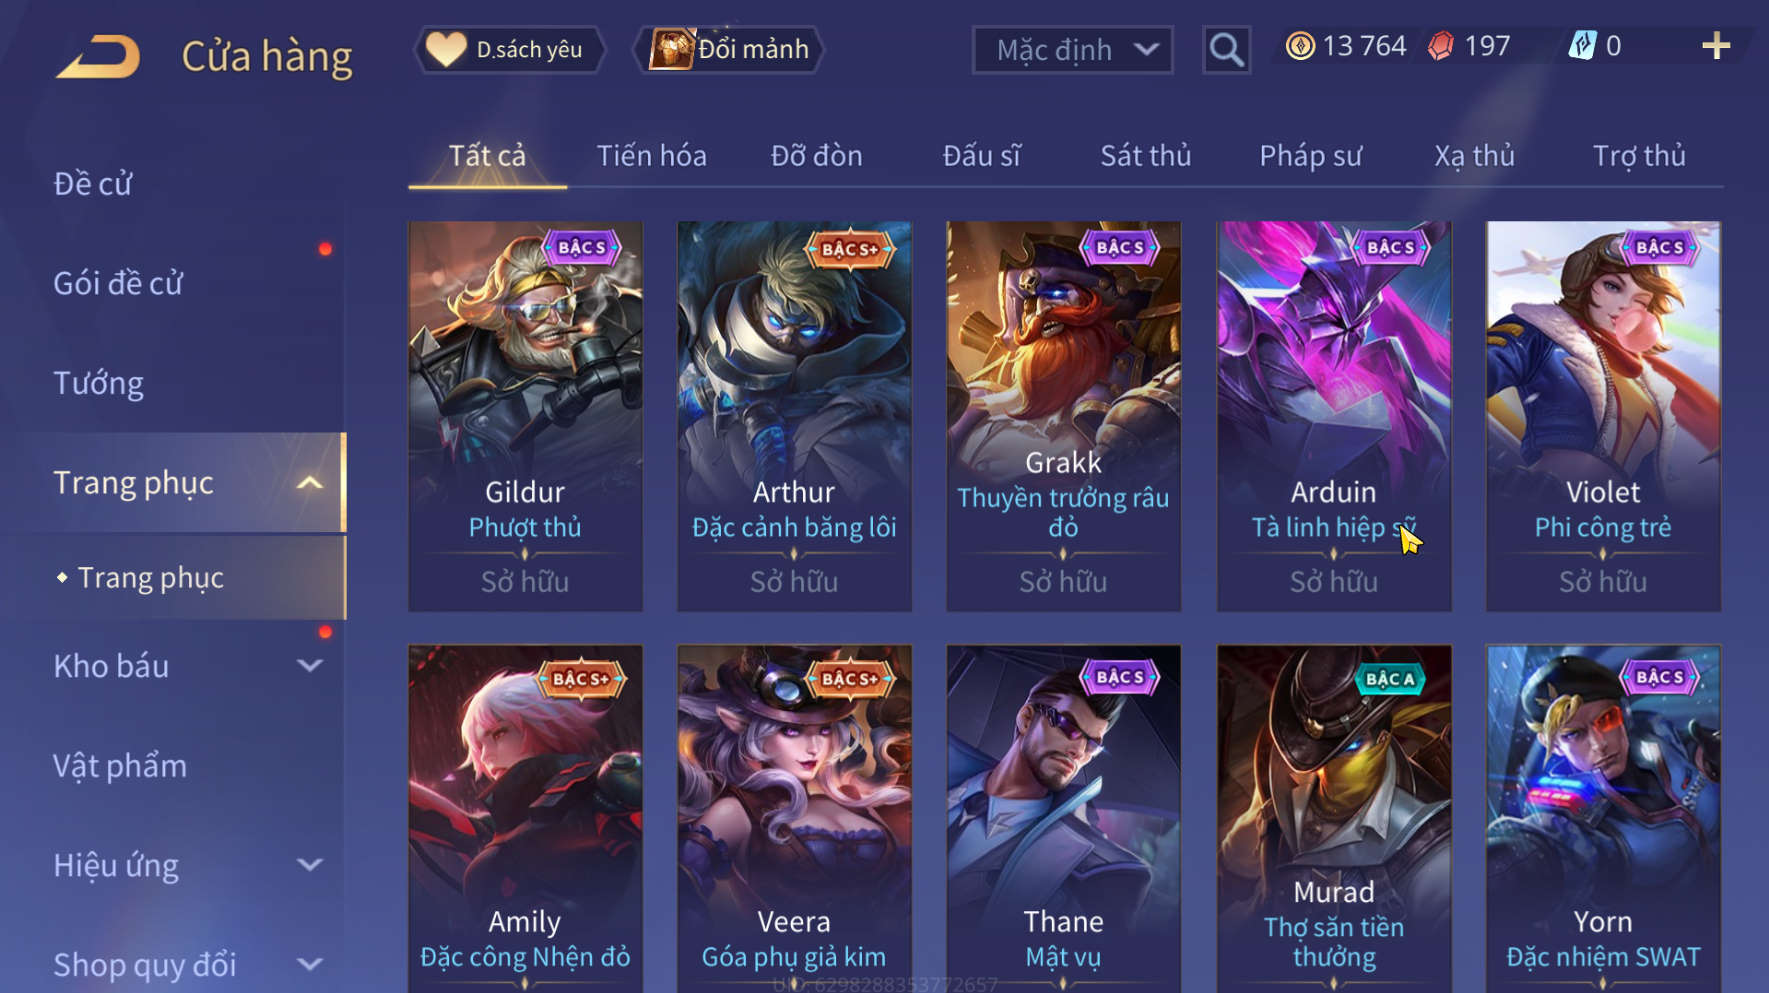Select the Violet Phi công trẻ skin card
Screen dimensions: 1769x993
1603,416
